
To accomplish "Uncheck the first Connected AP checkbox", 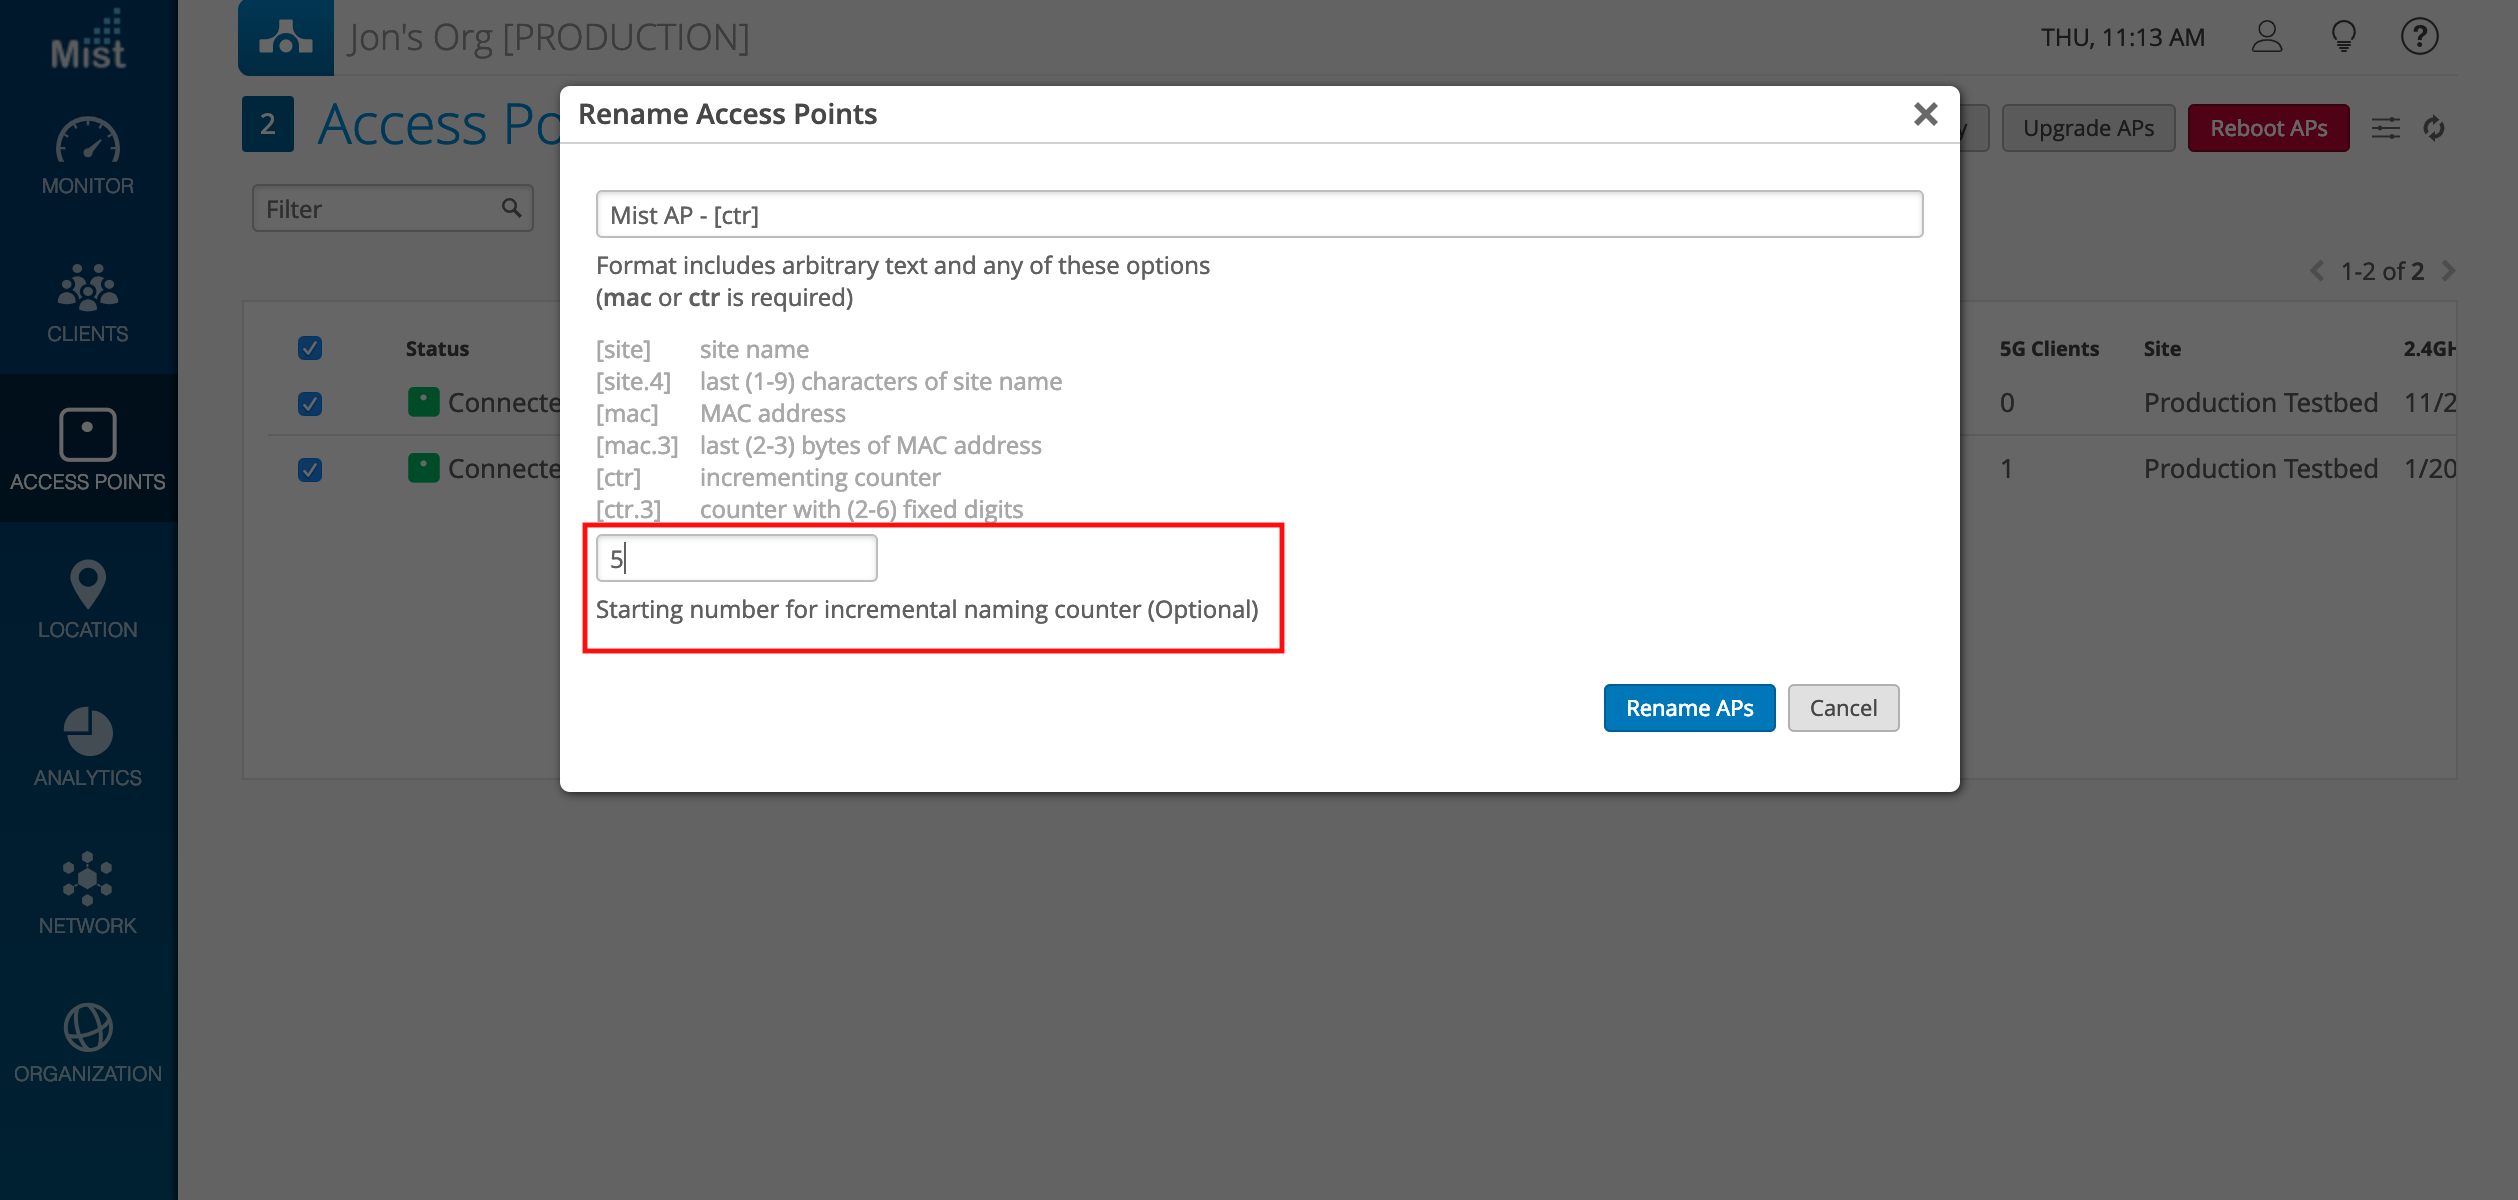I will click(x=310, y=404).
